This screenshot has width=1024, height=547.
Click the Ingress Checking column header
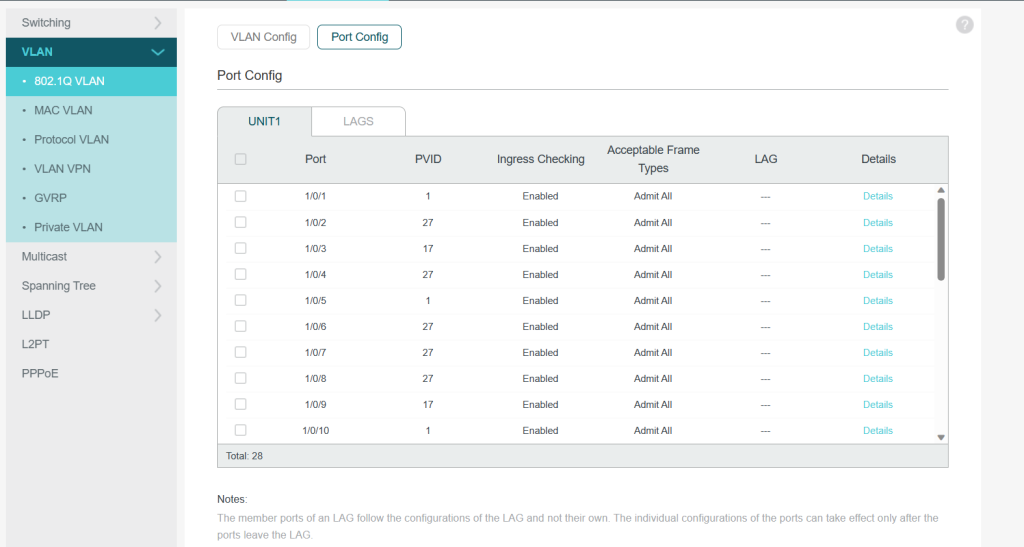(x=541, y=159)
